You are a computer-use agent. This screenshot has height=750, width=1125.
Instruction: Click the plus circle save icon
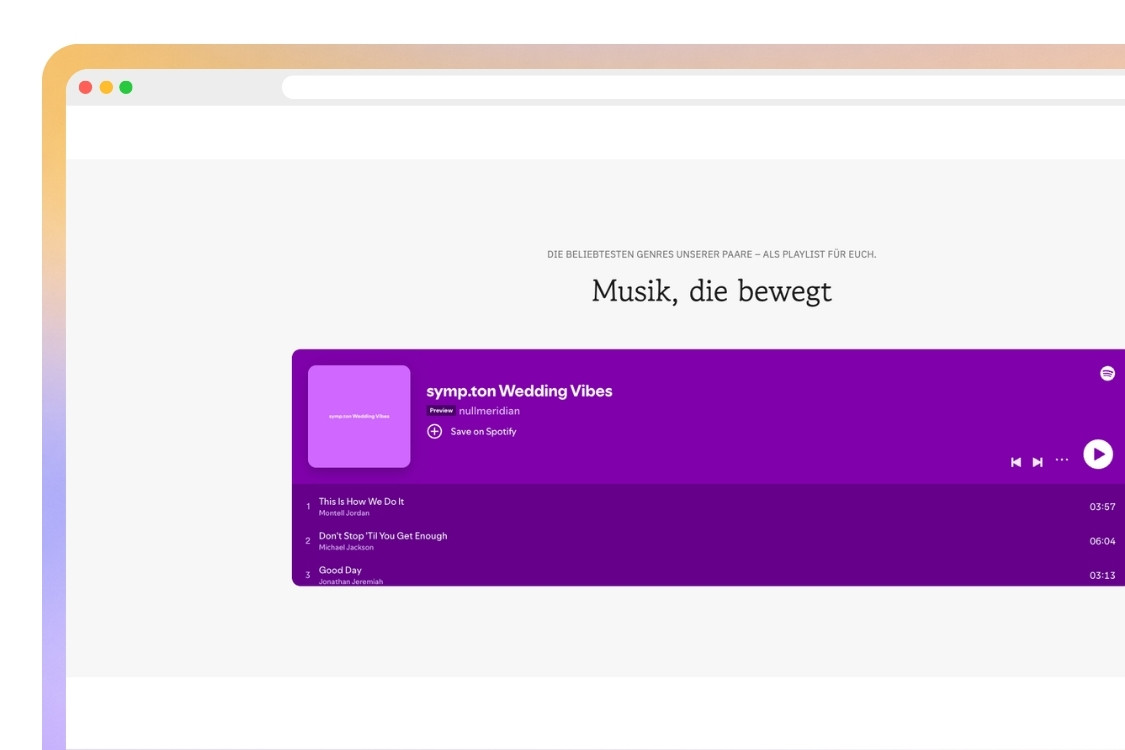435,431
